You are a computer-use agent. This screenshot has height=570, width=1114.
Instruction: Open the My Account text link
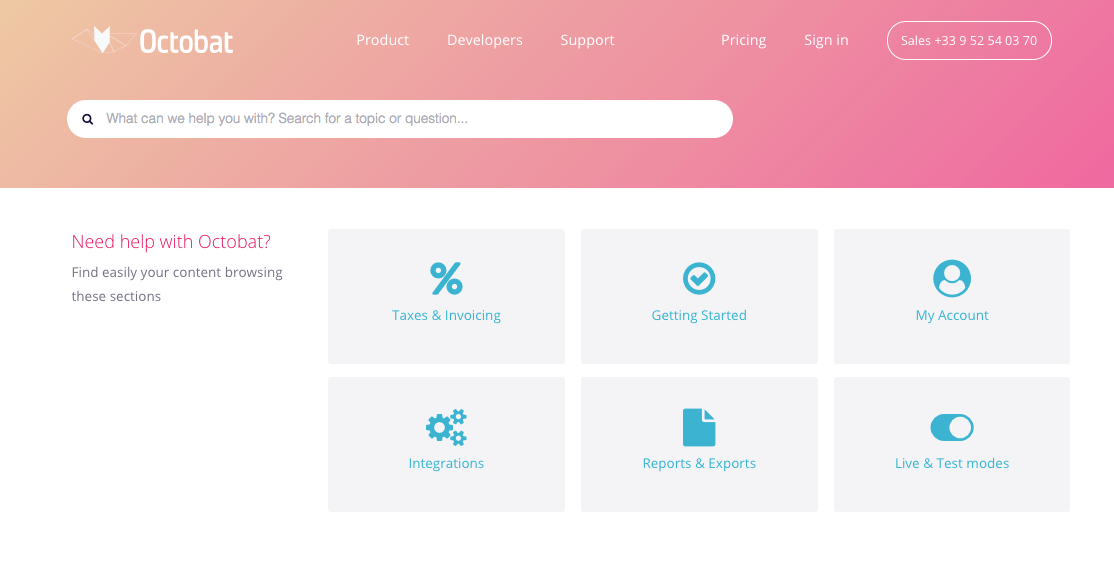tap(952, 315)
